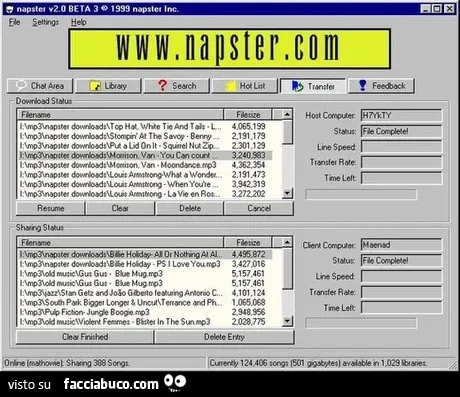Select 'Billie Holiday- All Or Nothing At Al' row
The width and height of the screenshot is (460, 397).
[x=145, y=254]
